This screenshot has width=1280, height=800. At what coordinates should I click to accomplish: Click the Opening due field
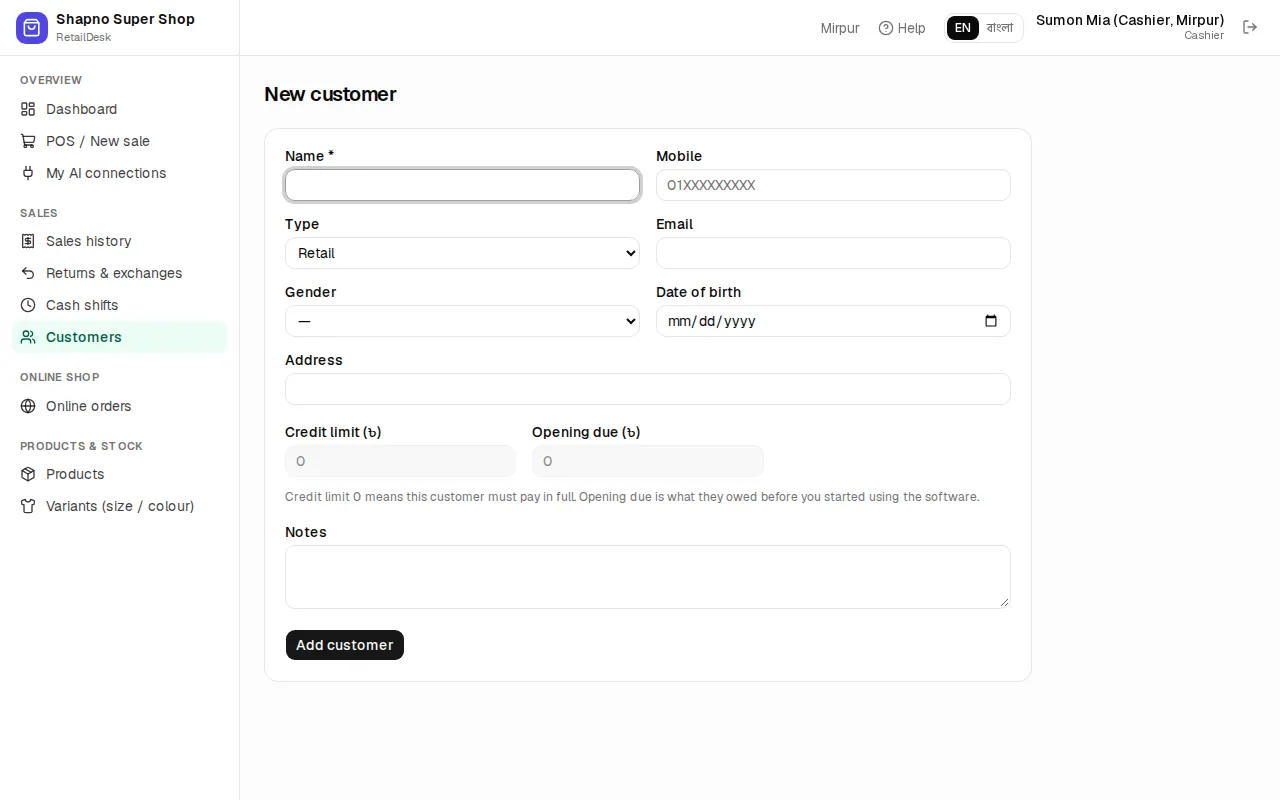tap(648, 461)
